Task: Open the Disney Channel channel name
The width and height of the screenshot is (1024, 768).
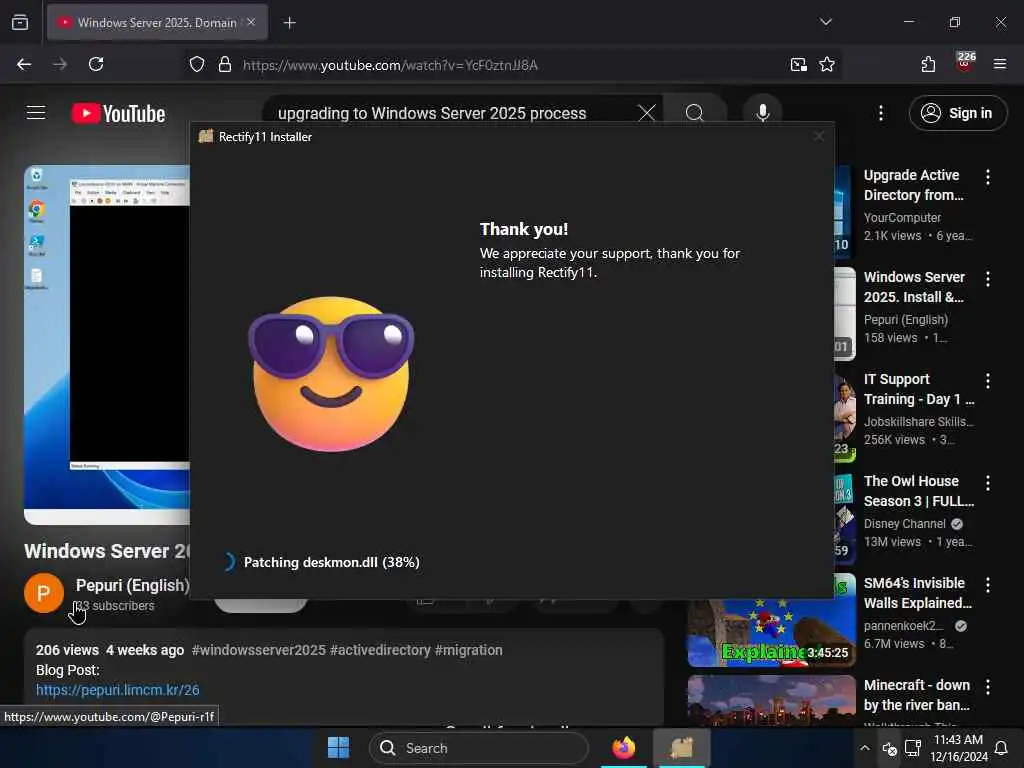Action: pos(904,524)
